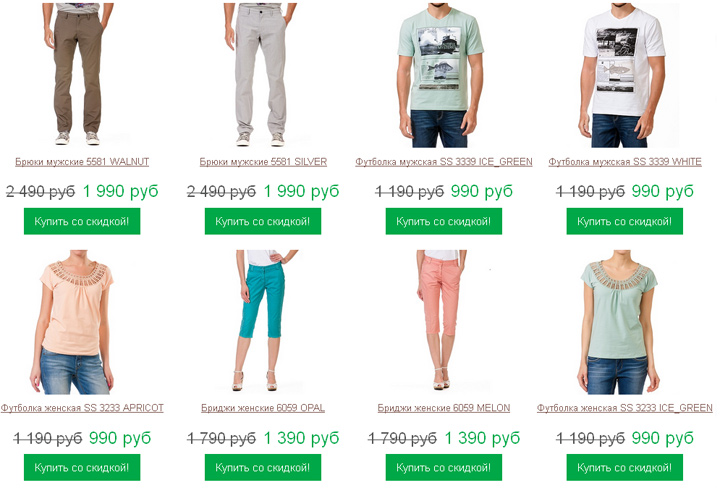The width and height of the screenshot is (720, 488).
Task: Follow 'Футболка женская SS 3233 APRICOT' link
Action: 82,408
